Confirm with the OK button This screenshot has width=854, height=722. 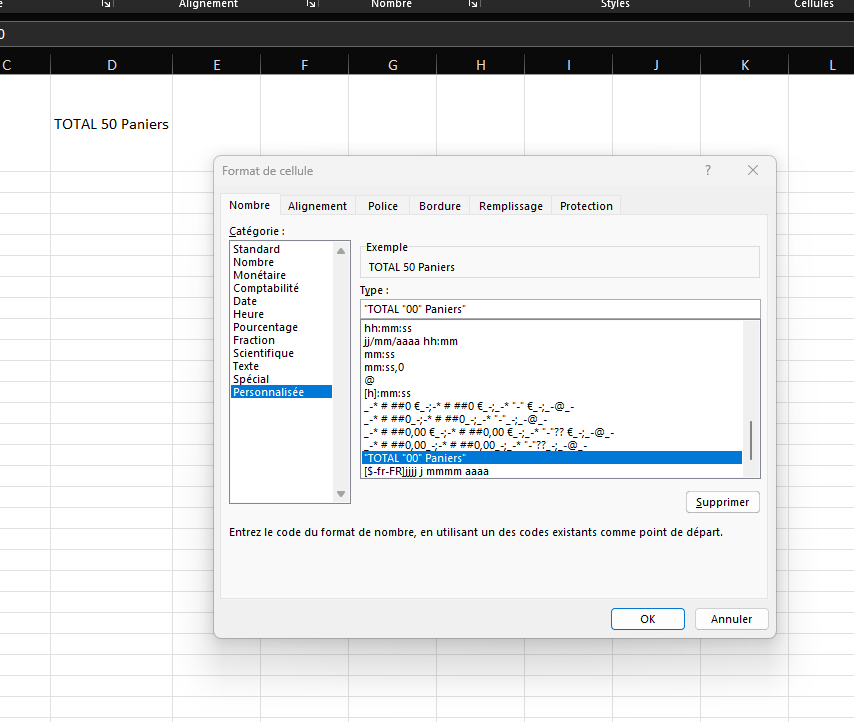647,619
